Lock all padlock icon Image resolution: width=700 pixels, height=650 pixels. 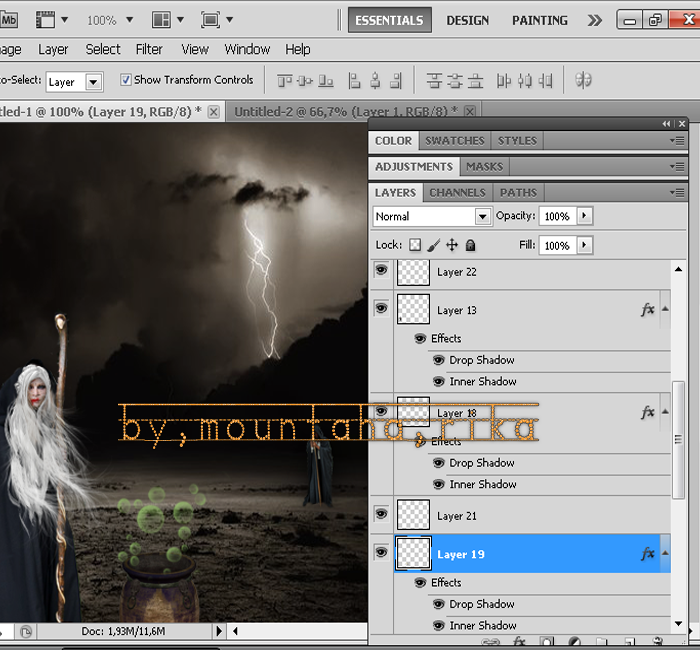pos(471,245)
